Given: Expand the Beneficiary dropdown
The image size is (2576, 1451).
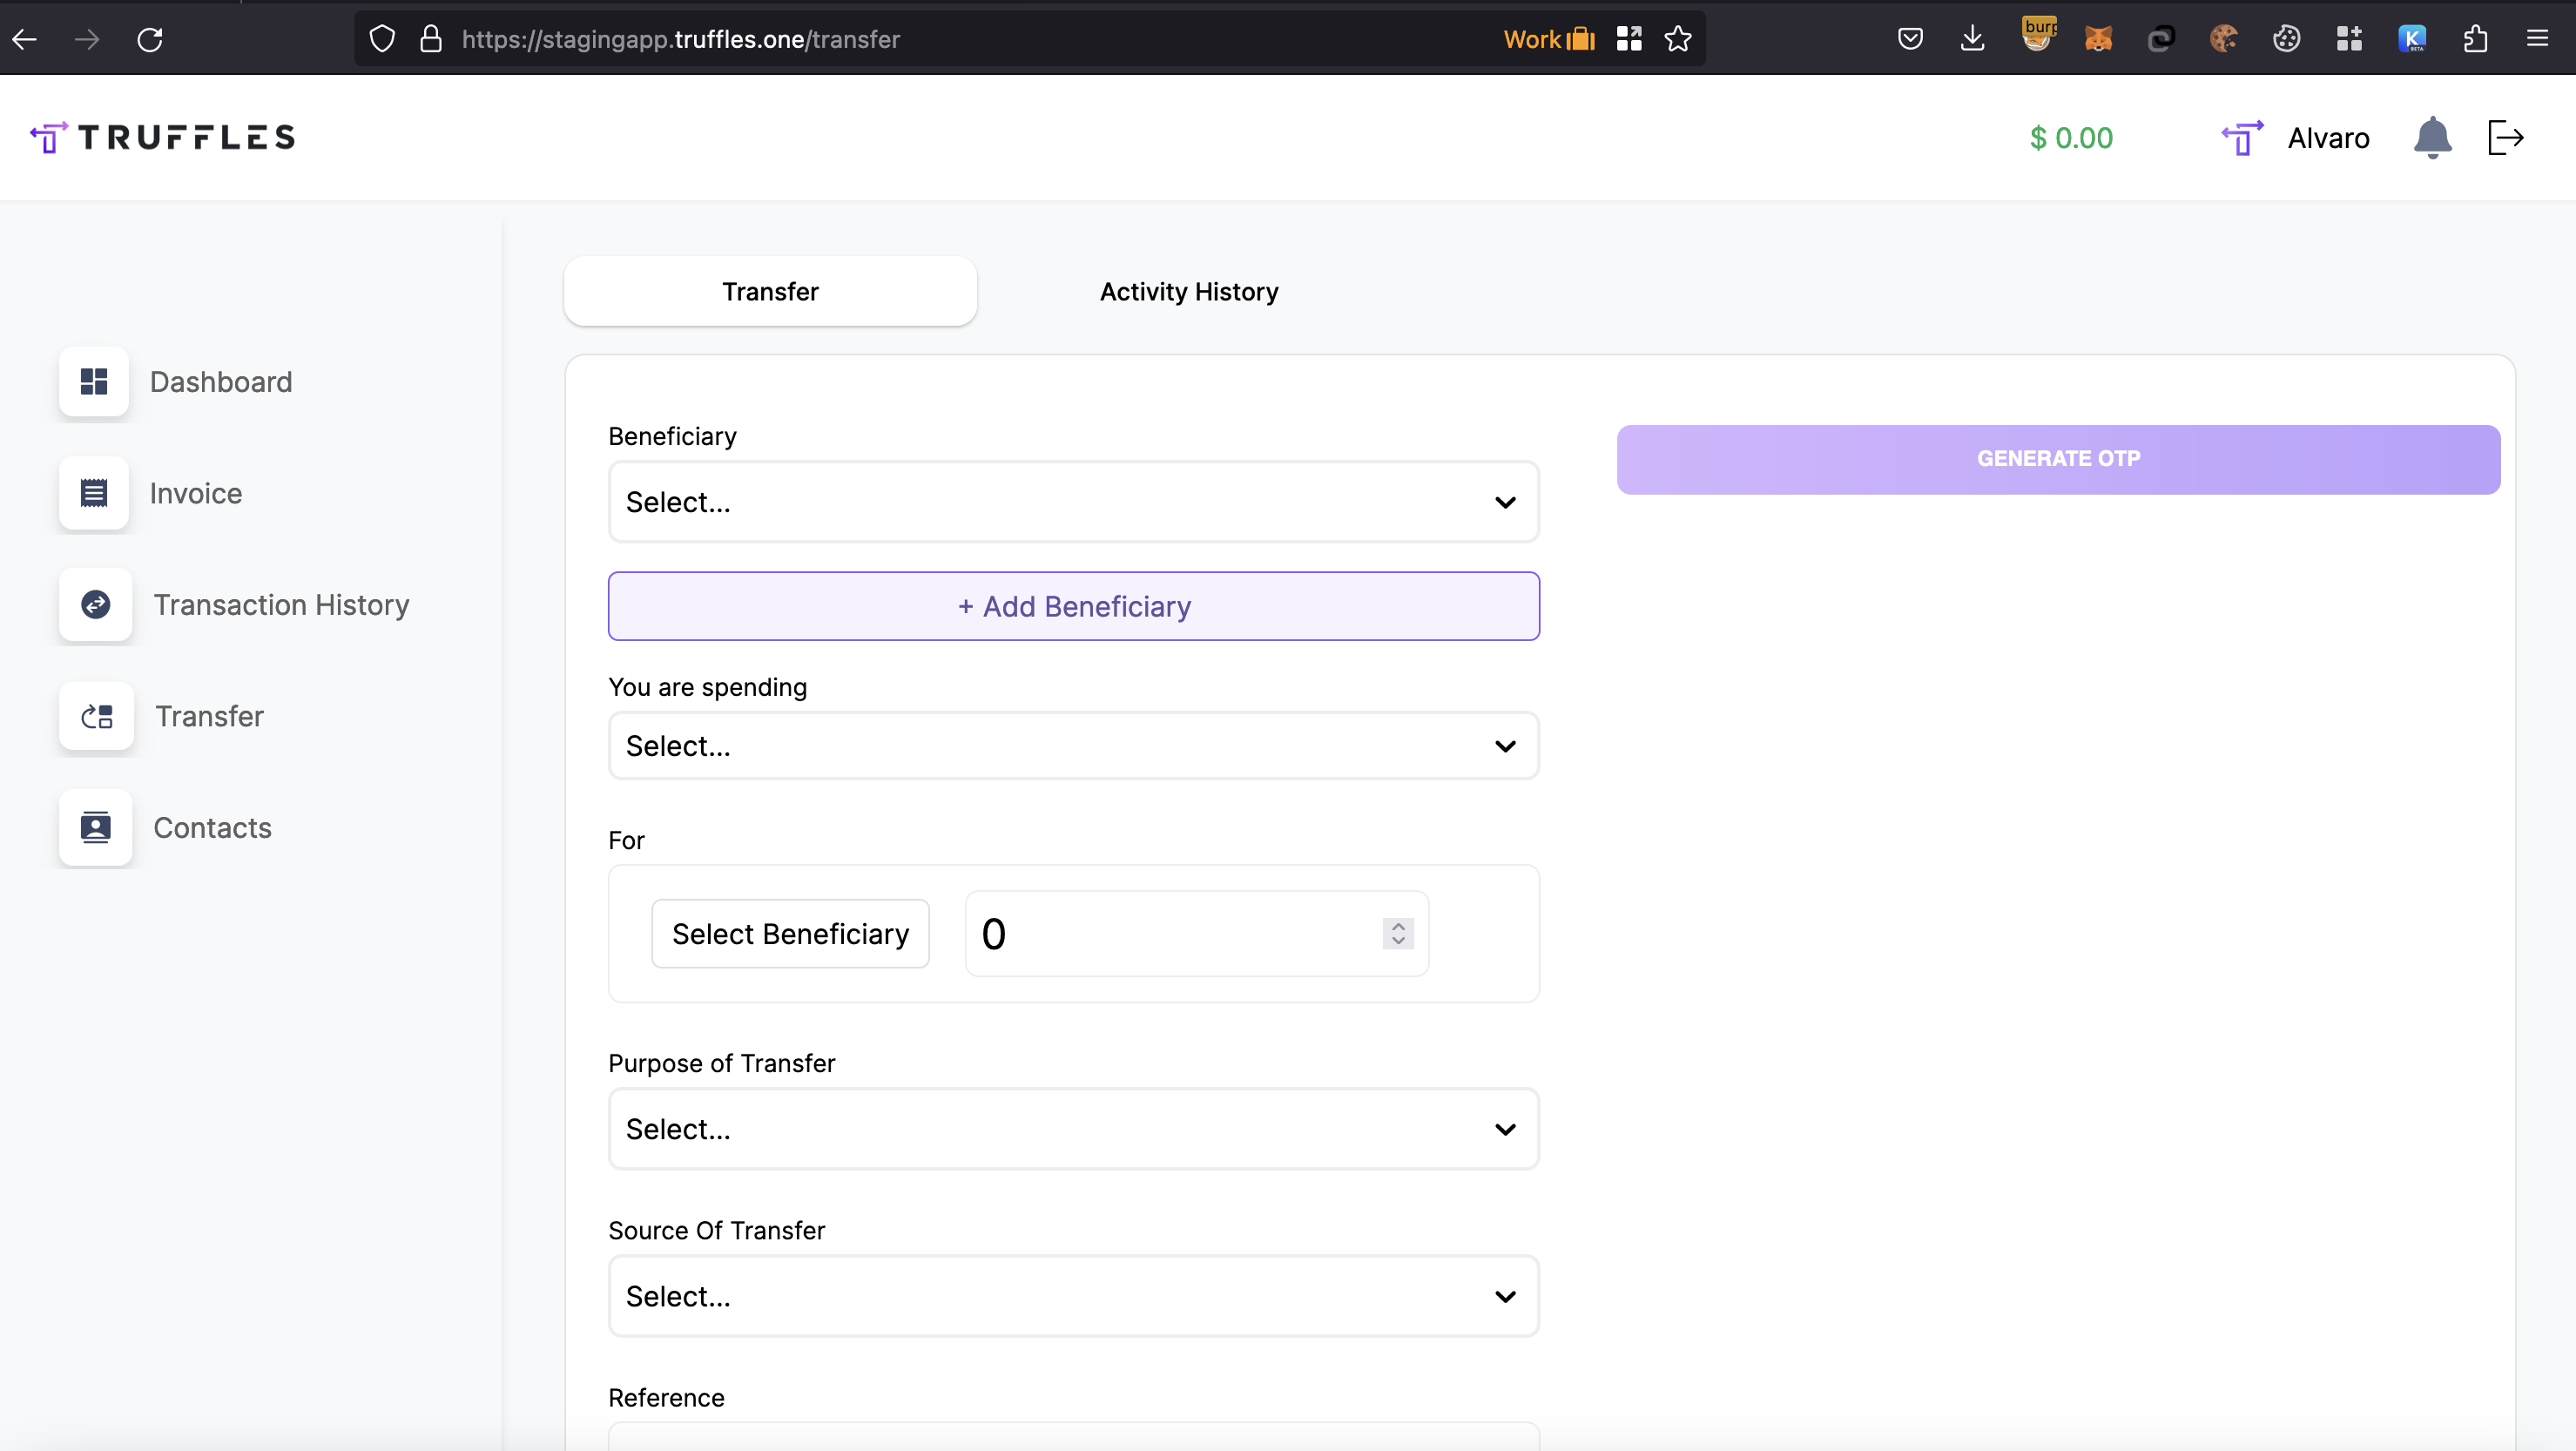Looking at the screenshot, I should [x=1074, y=503].
